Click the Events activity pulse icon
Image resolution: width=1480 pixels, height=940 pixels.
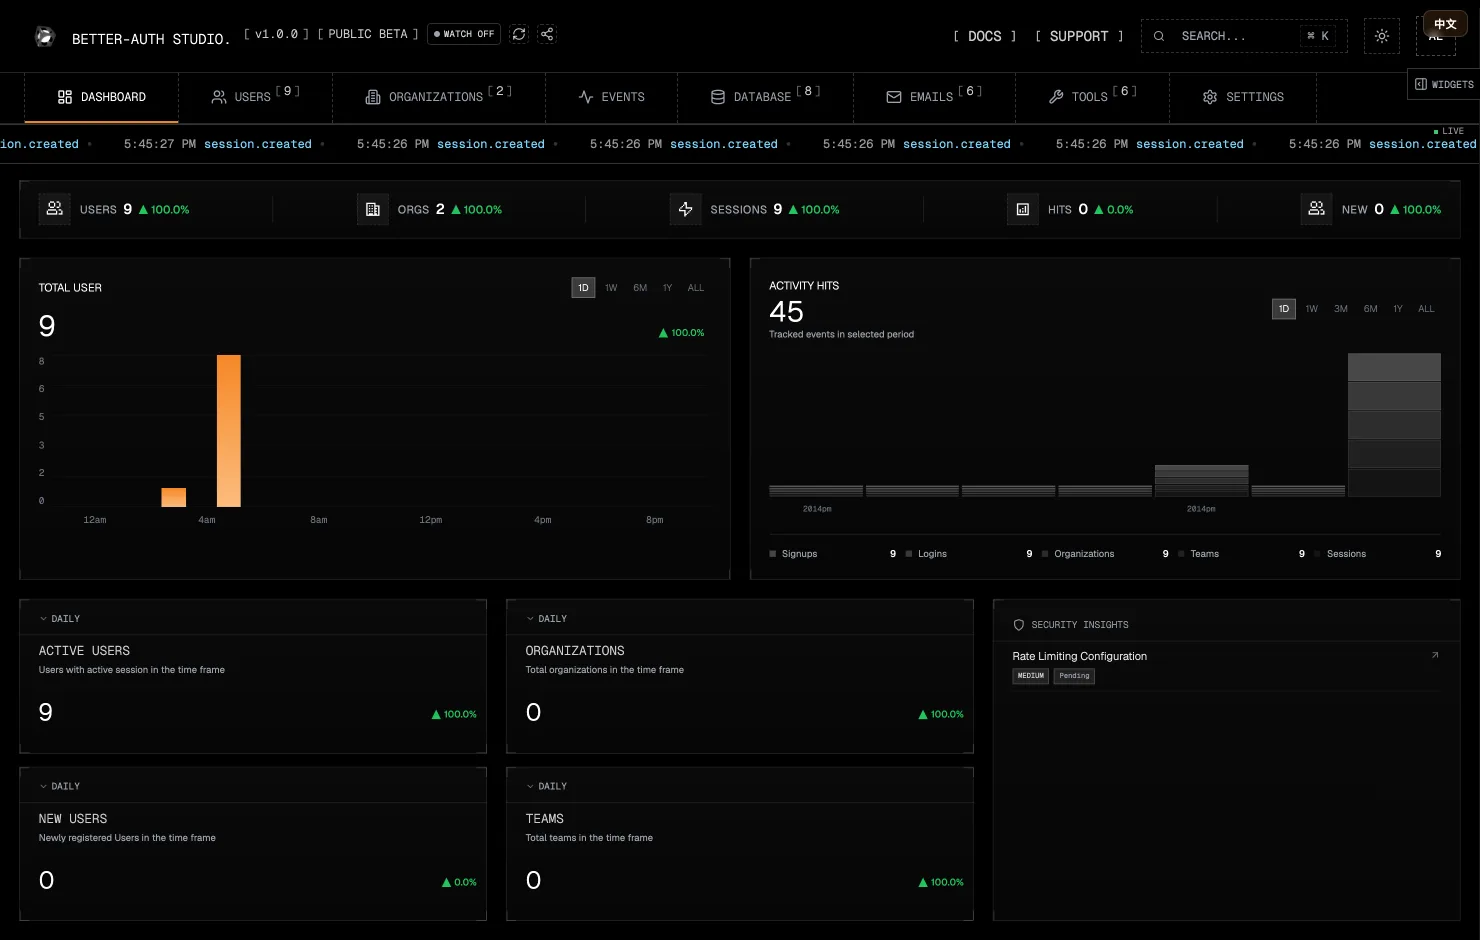click(586, 97)
